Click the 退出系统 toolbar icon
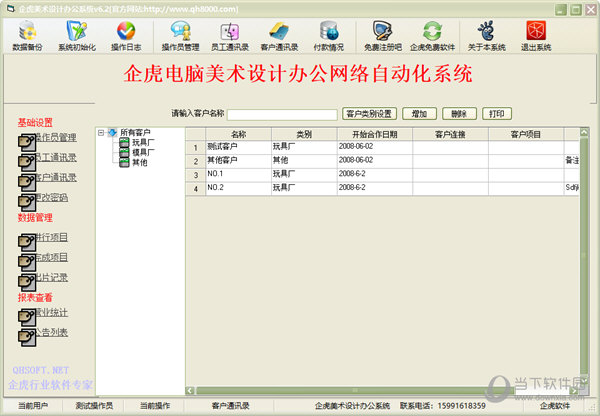Viewport: 600px width, 416px height. click(x=536, y=36)
